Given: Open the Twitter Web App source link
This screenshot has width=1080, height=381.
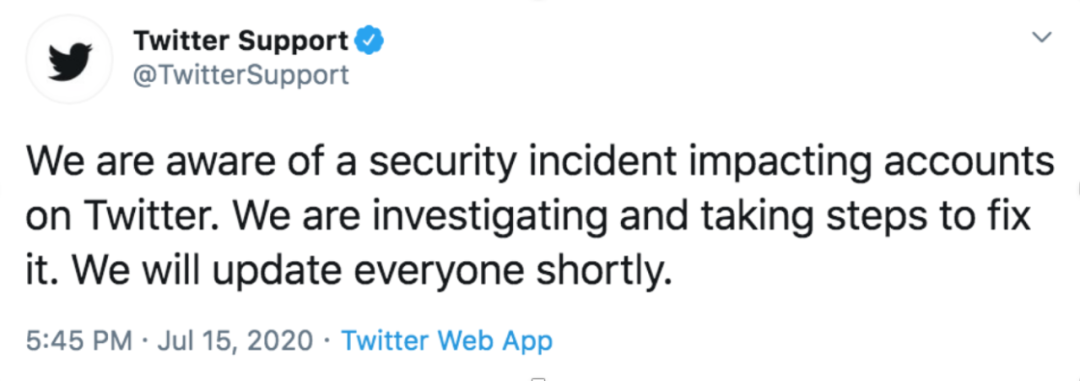Looking at the screenshot, I should click(x=447, y=340).
